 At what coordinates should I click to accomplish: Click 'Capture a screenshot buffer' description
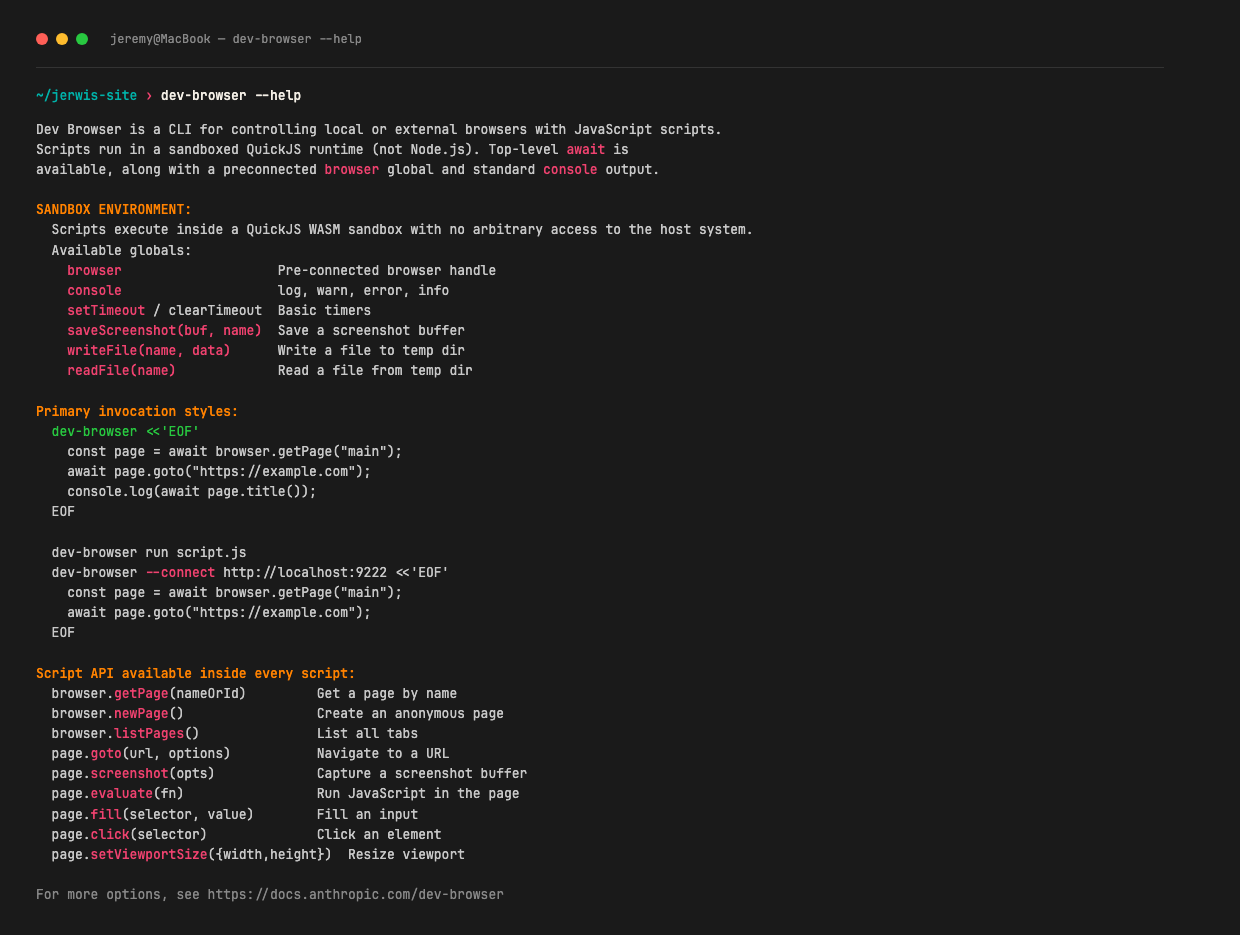(422, 774)
